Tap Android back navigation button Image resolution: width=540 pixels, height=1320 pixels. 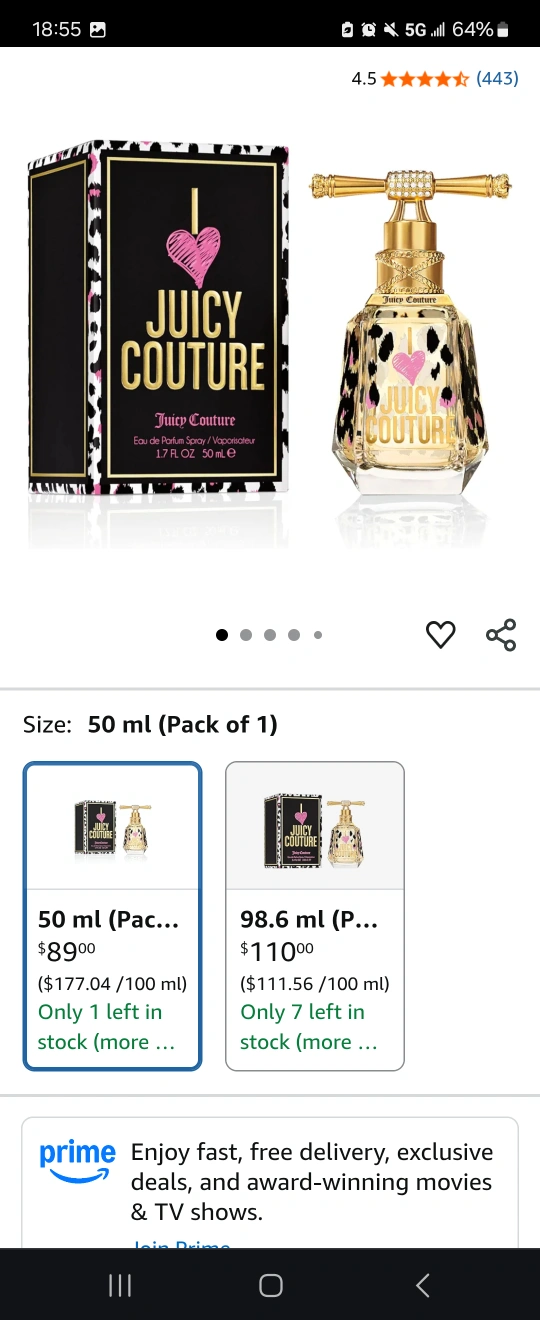(422, 1285)
